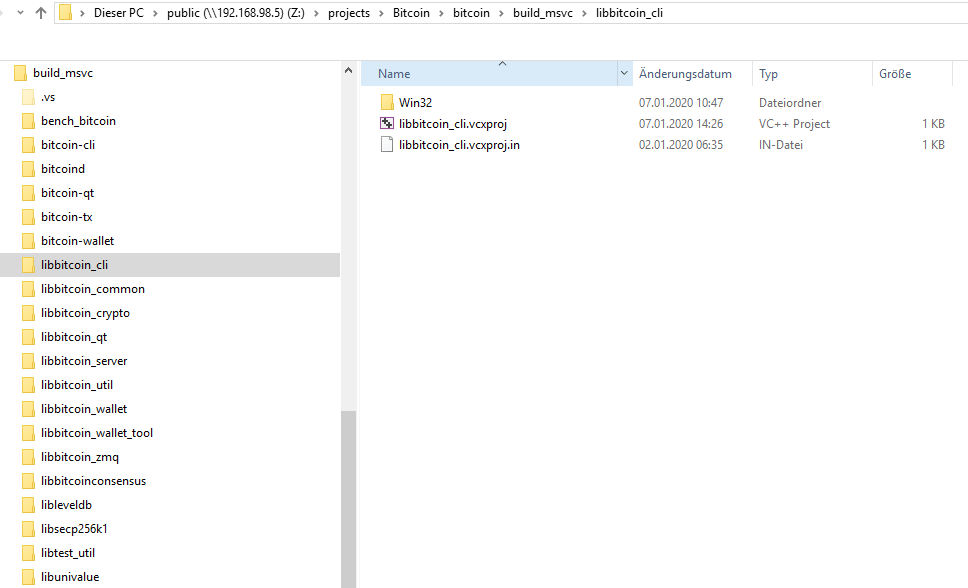Select libbitcoin_common in the folder tree
968x588 pixels.
coord(95,288)
